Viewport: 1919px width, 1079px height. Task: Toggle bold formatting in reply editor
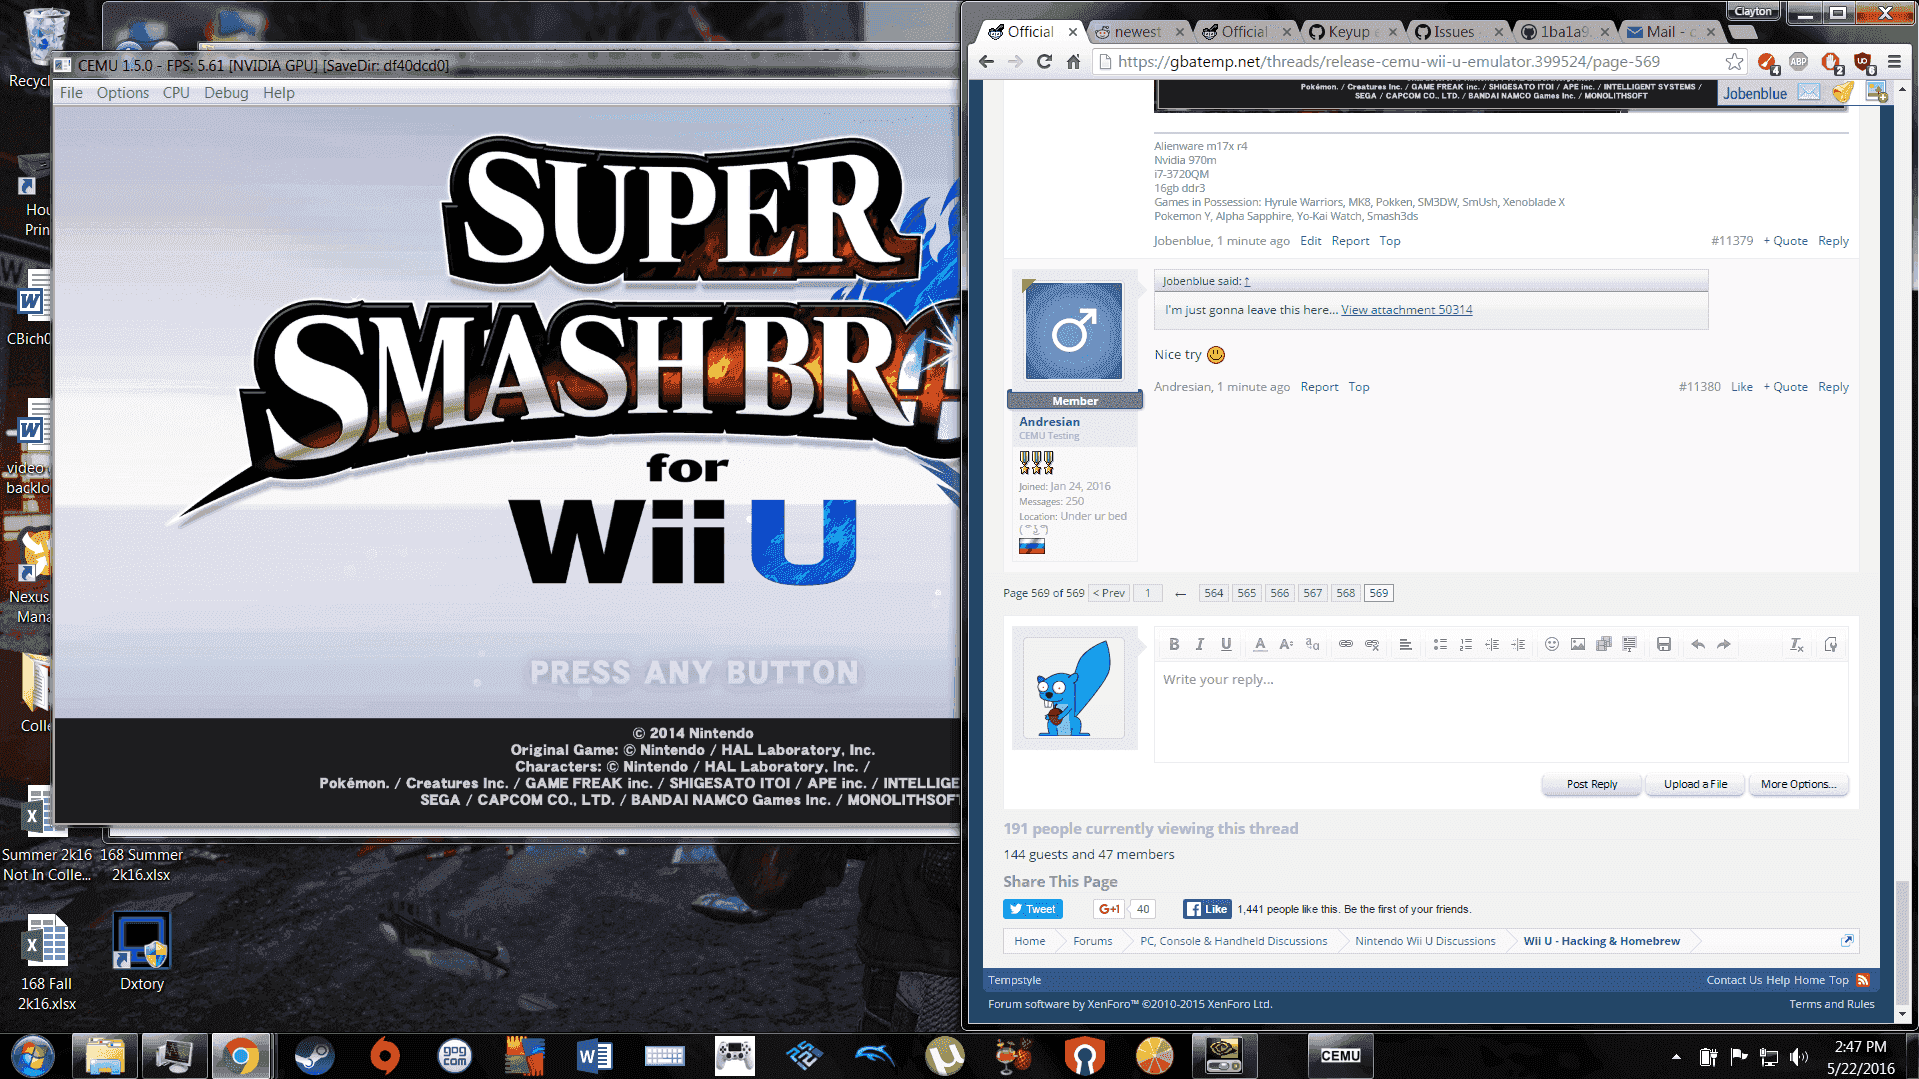[1174, 645]
